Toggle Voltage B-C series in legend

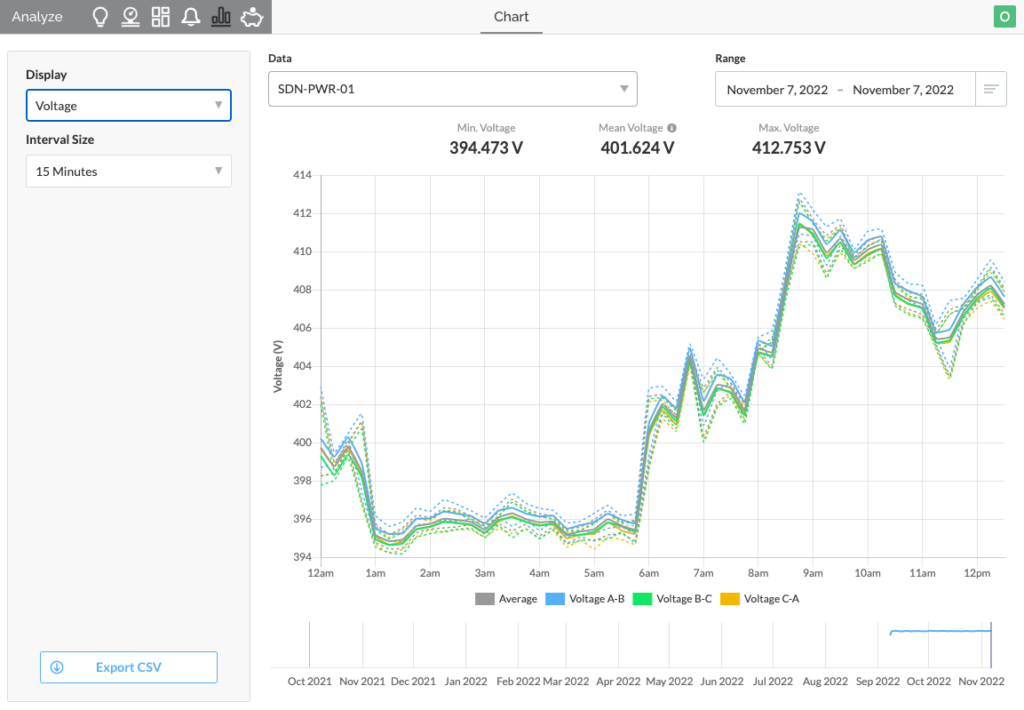[672, 599]
